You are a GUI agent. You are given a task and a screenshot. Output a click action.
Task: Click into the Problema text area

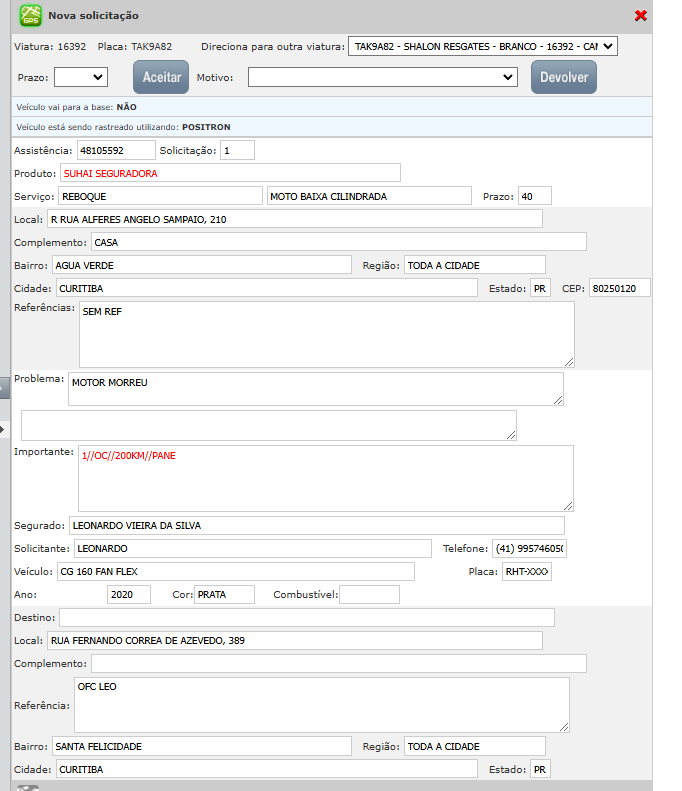[x=315, y=389]
